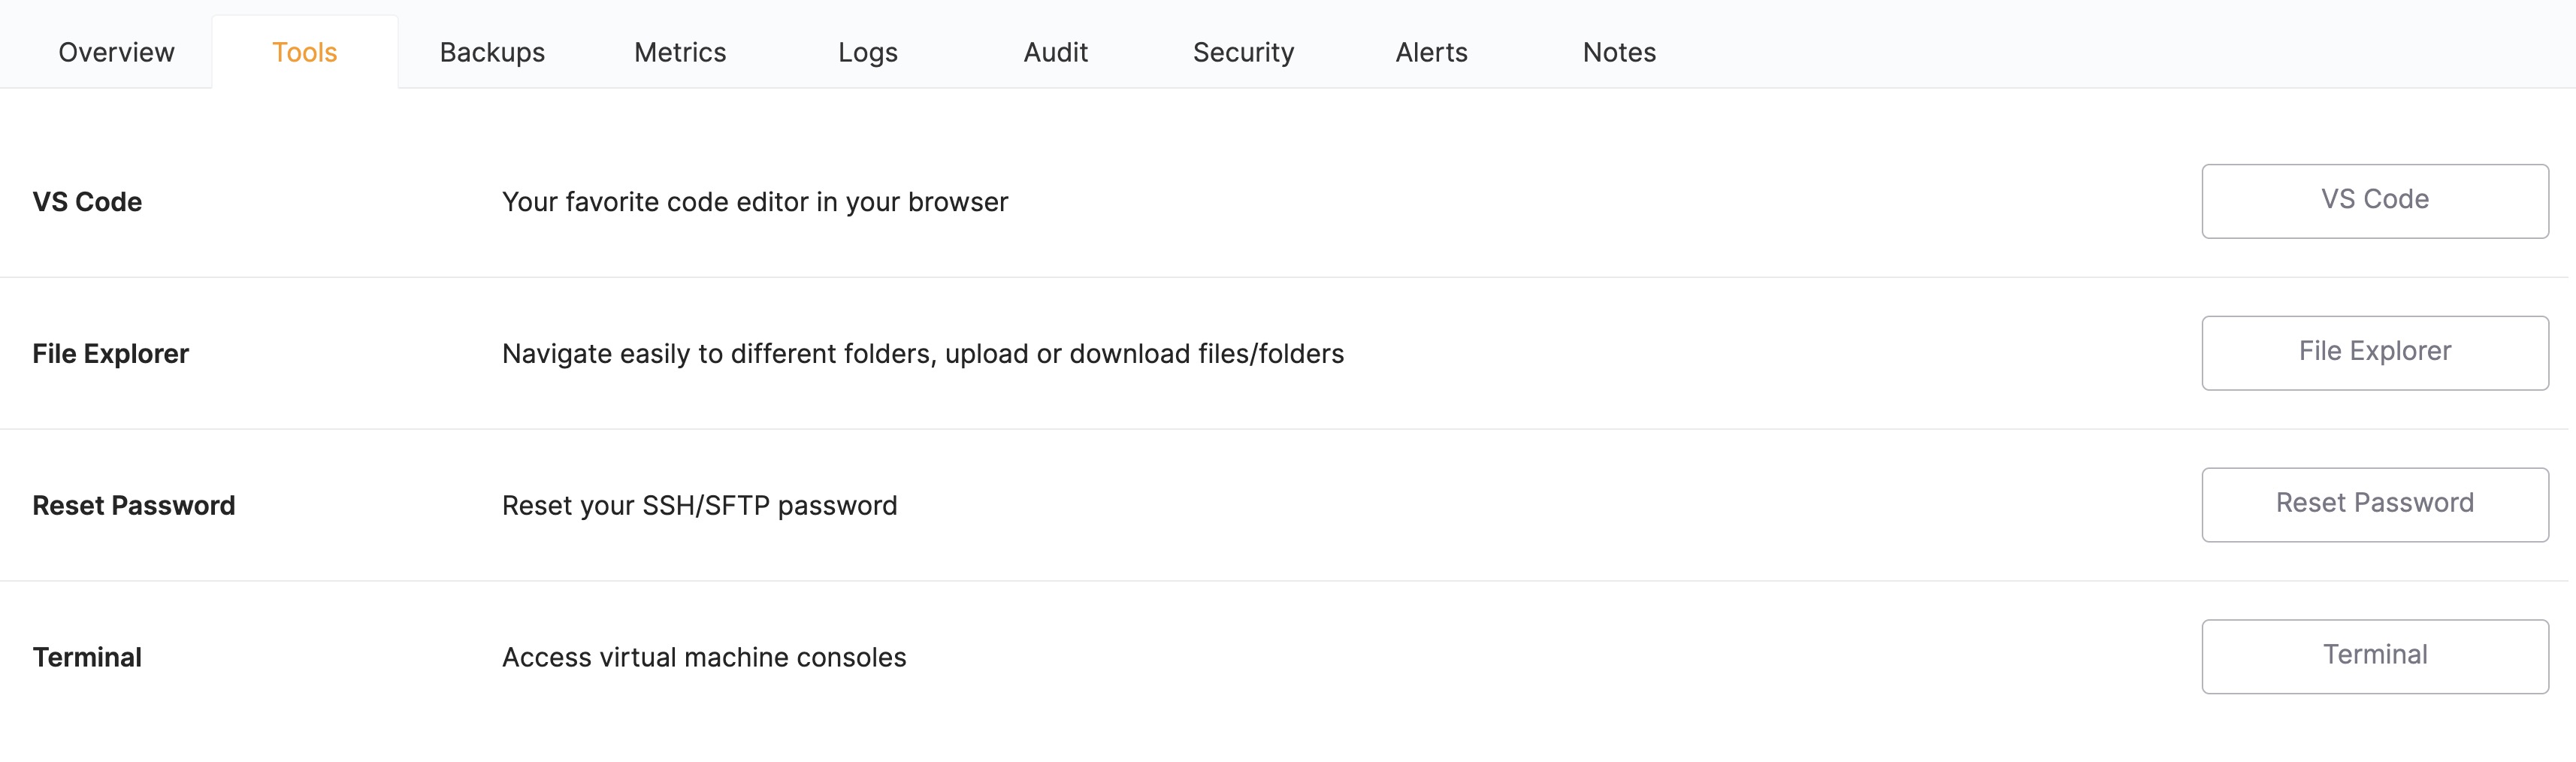Open the Logs tab

(868, 51)
